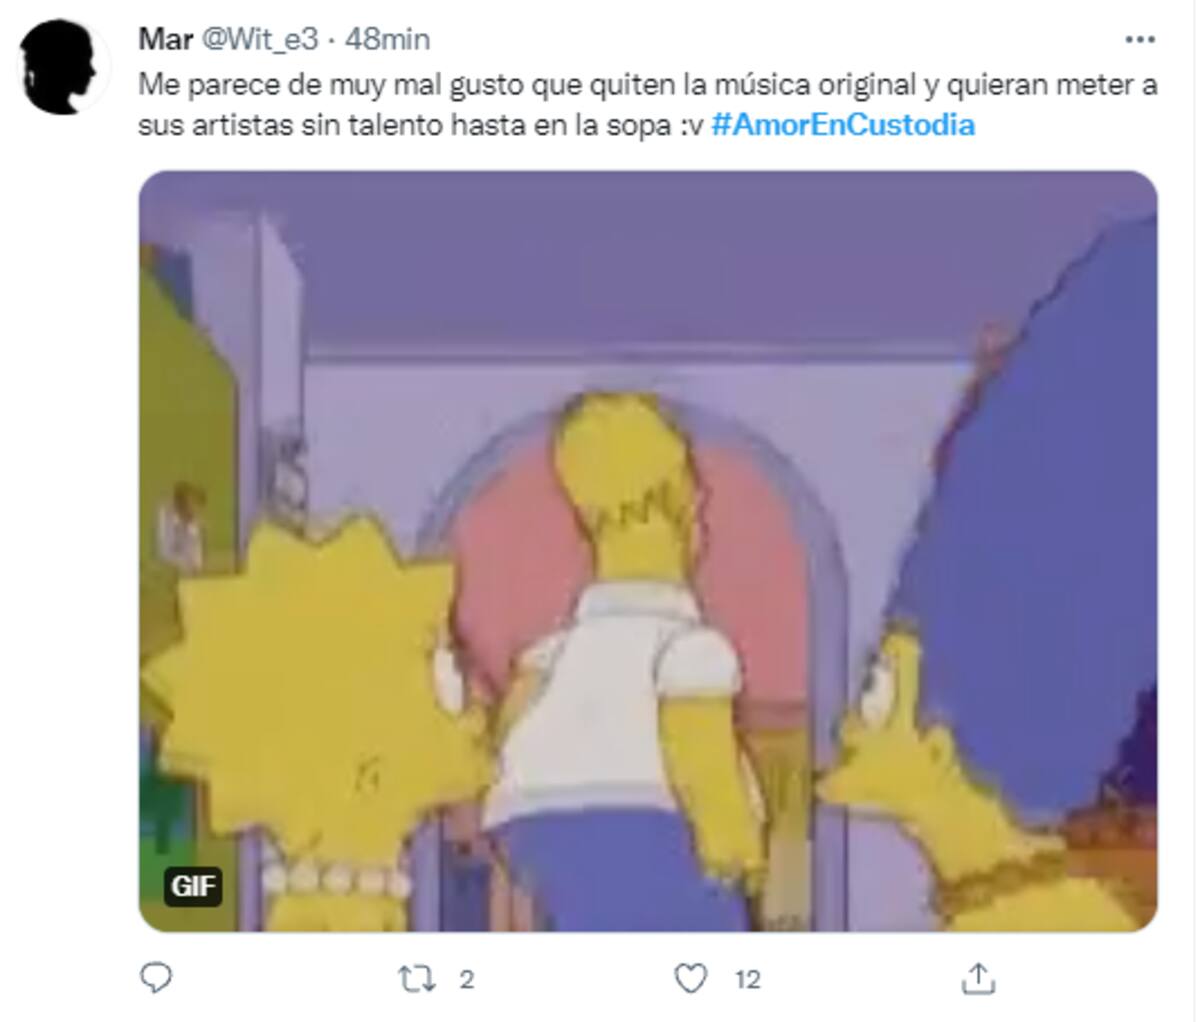Click Lisa's pearl necklace in the GIF
1200x1022 pixels.
tap(336, 880)
